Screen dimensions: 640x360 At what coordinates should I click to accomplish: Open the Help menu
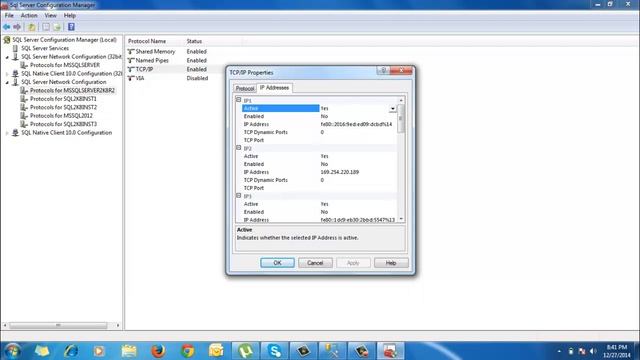click(70, 16)
